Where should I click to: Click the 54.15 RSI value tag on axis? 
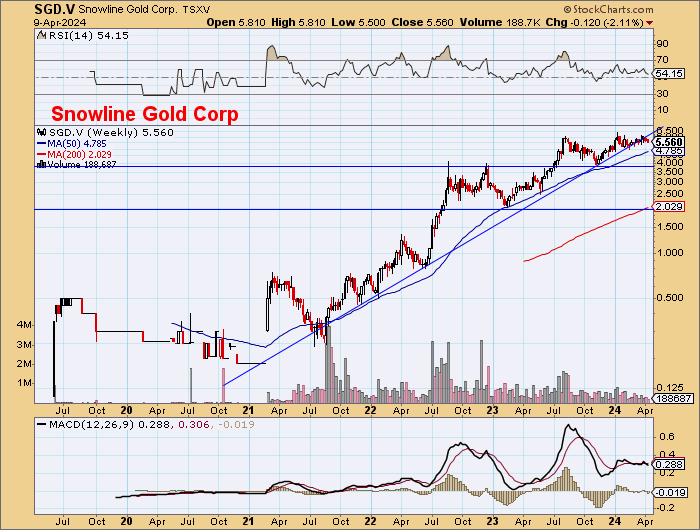point(669,74)
